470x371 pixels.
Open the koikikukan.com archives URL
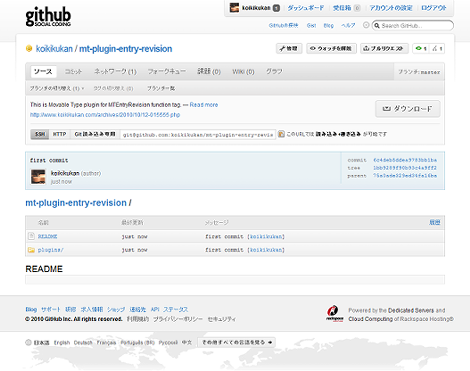point(105,115)
